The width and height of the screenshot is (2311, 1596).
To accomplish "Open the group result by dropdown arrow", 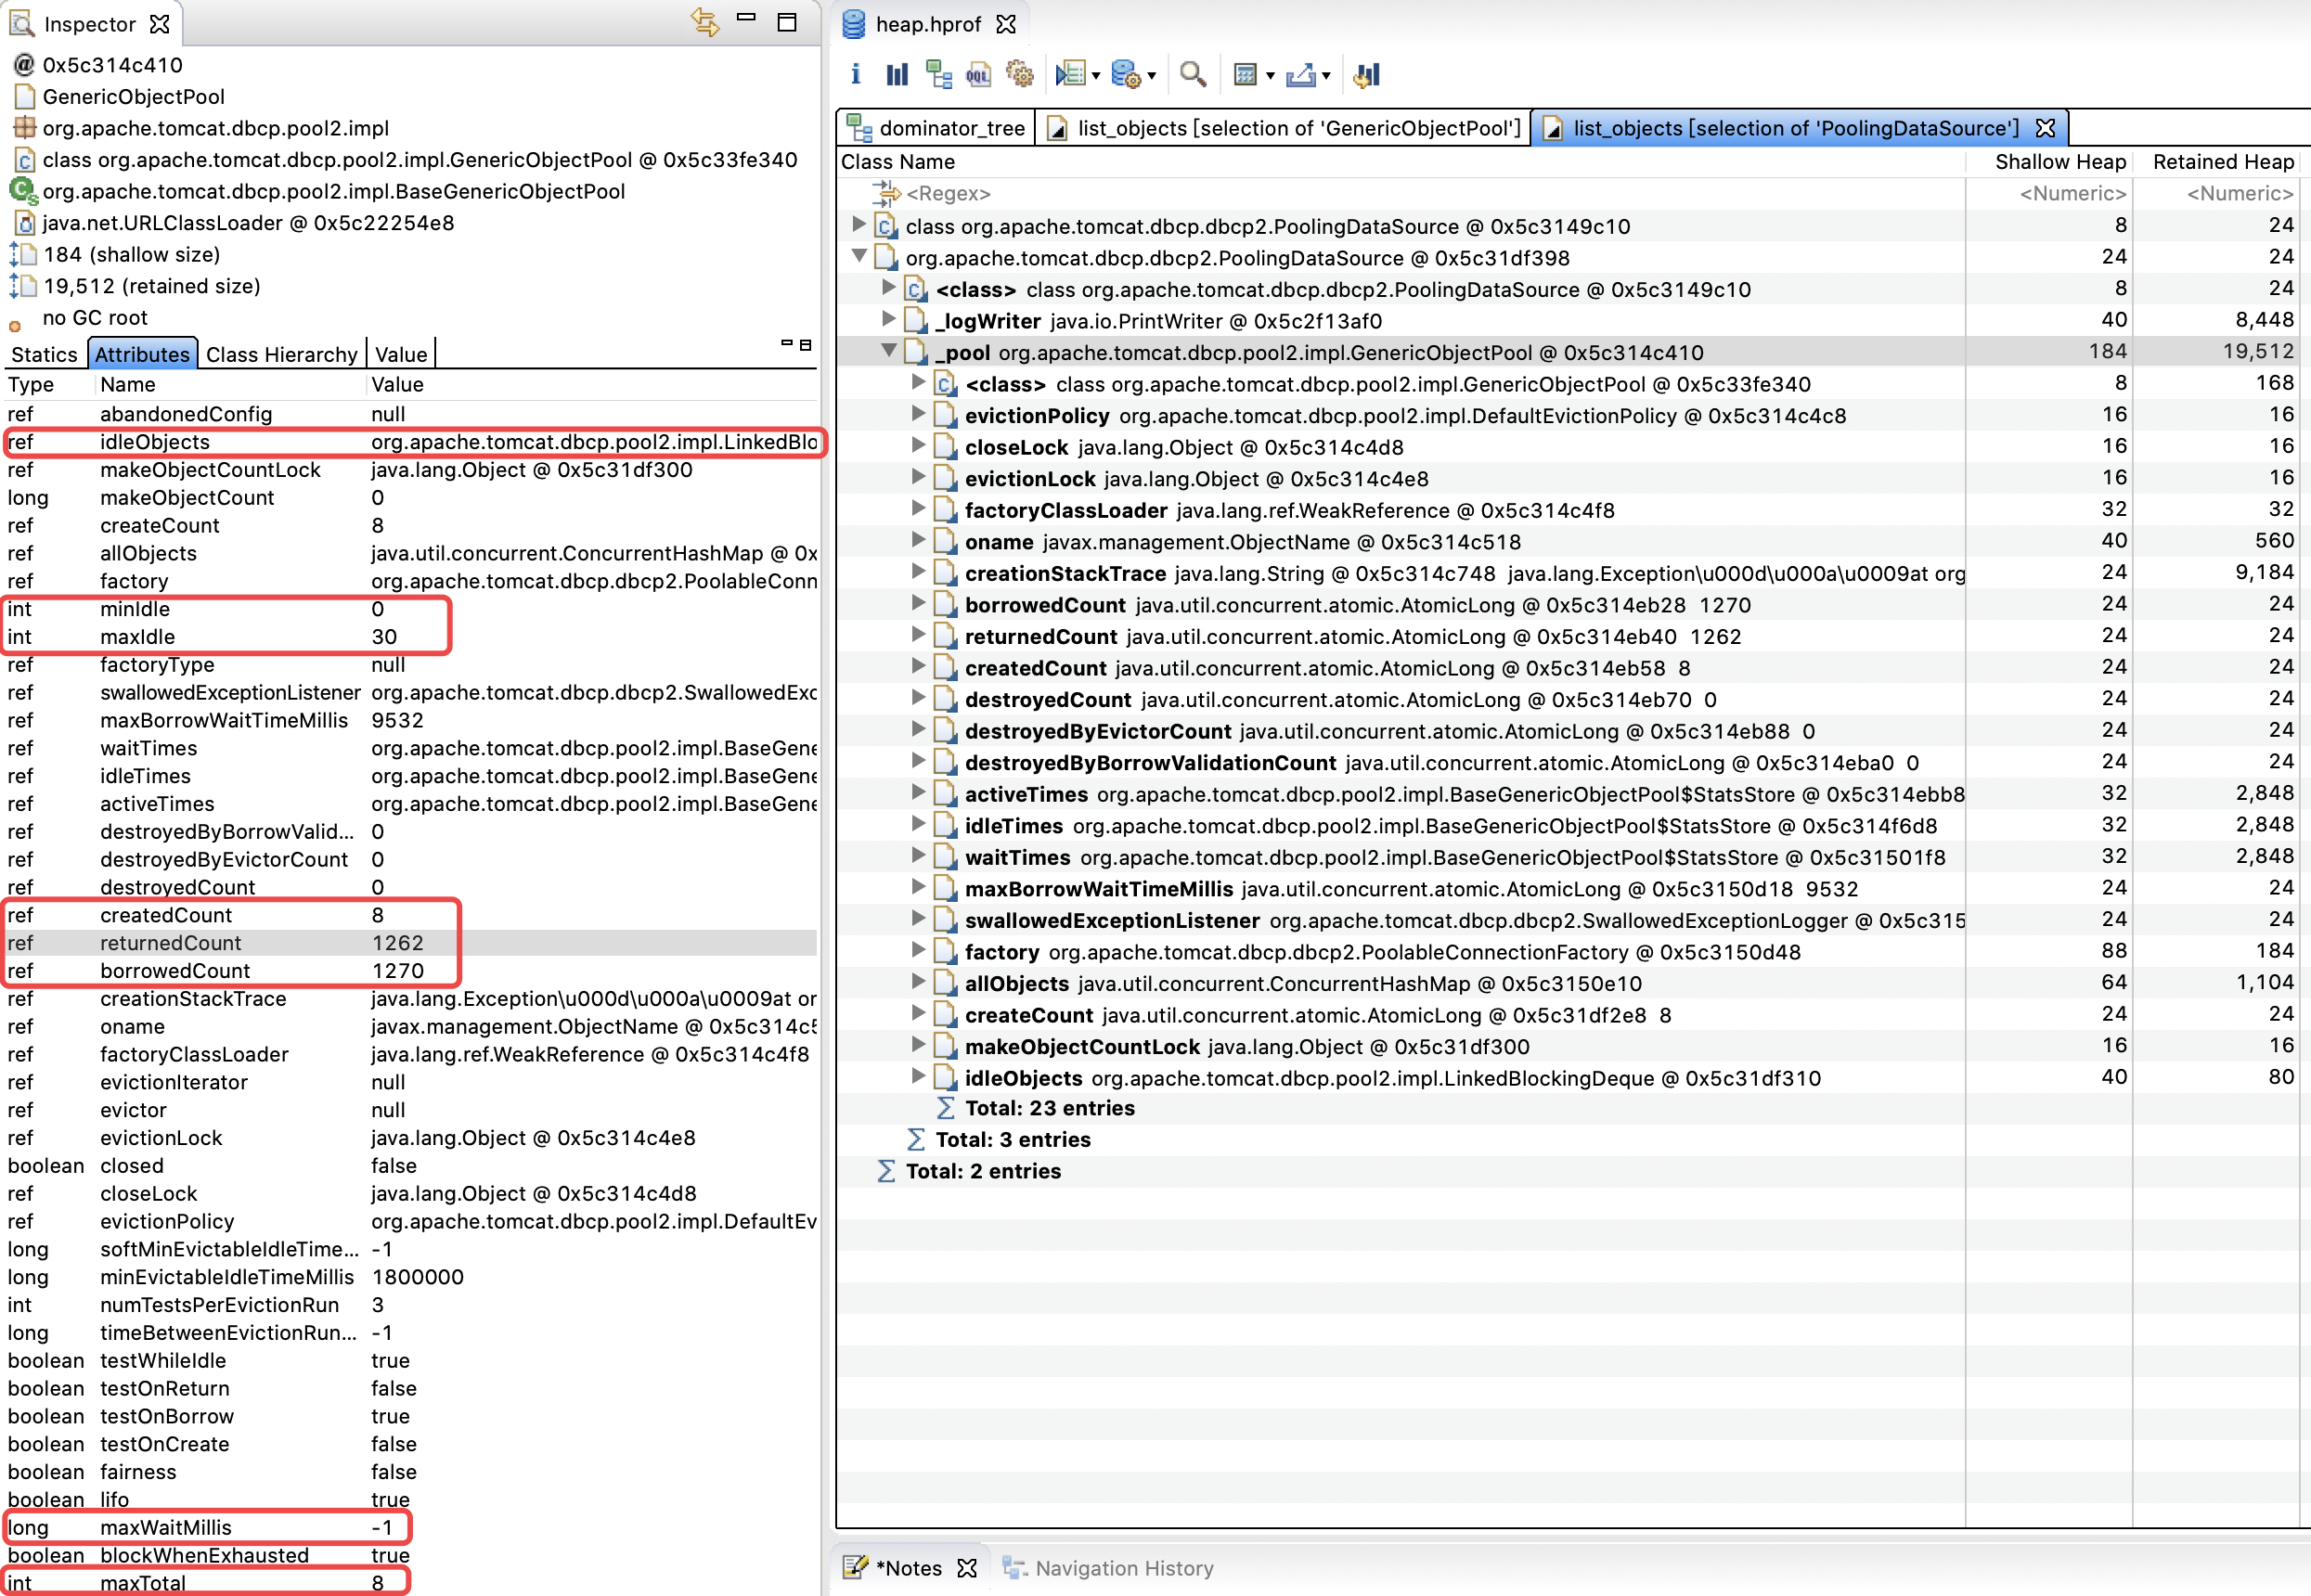I will point(1270,76).
